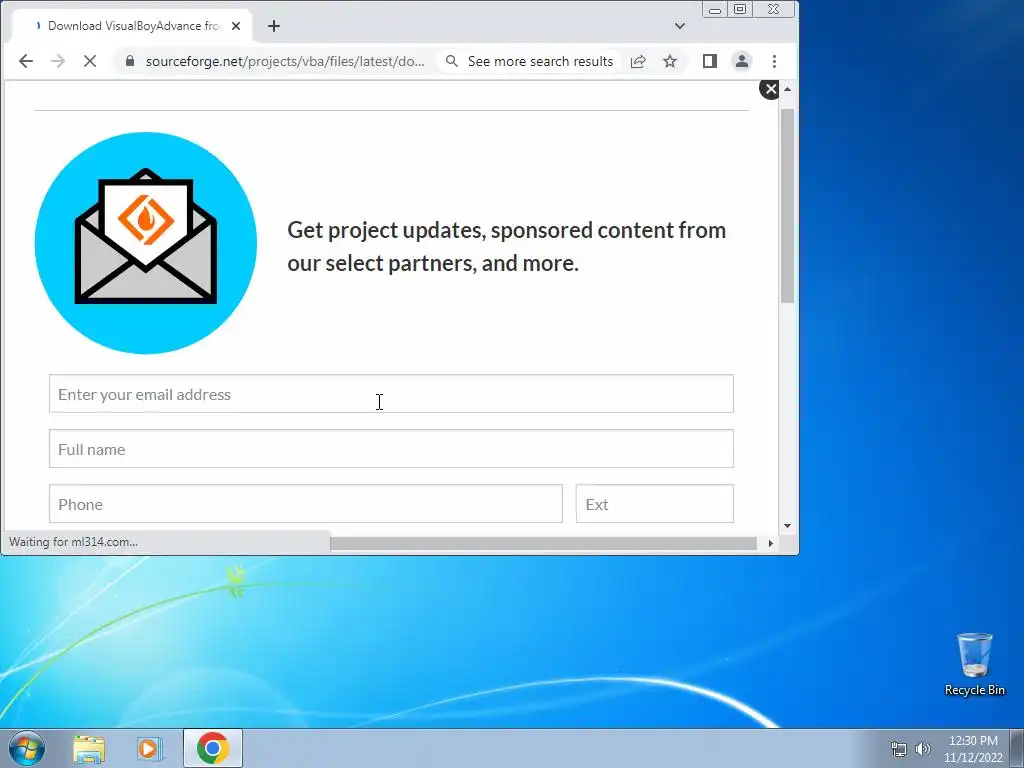The width and height of the screenshot is (1024, 768).
Task: Open the Chrome profile avatar
Action: 742,61
